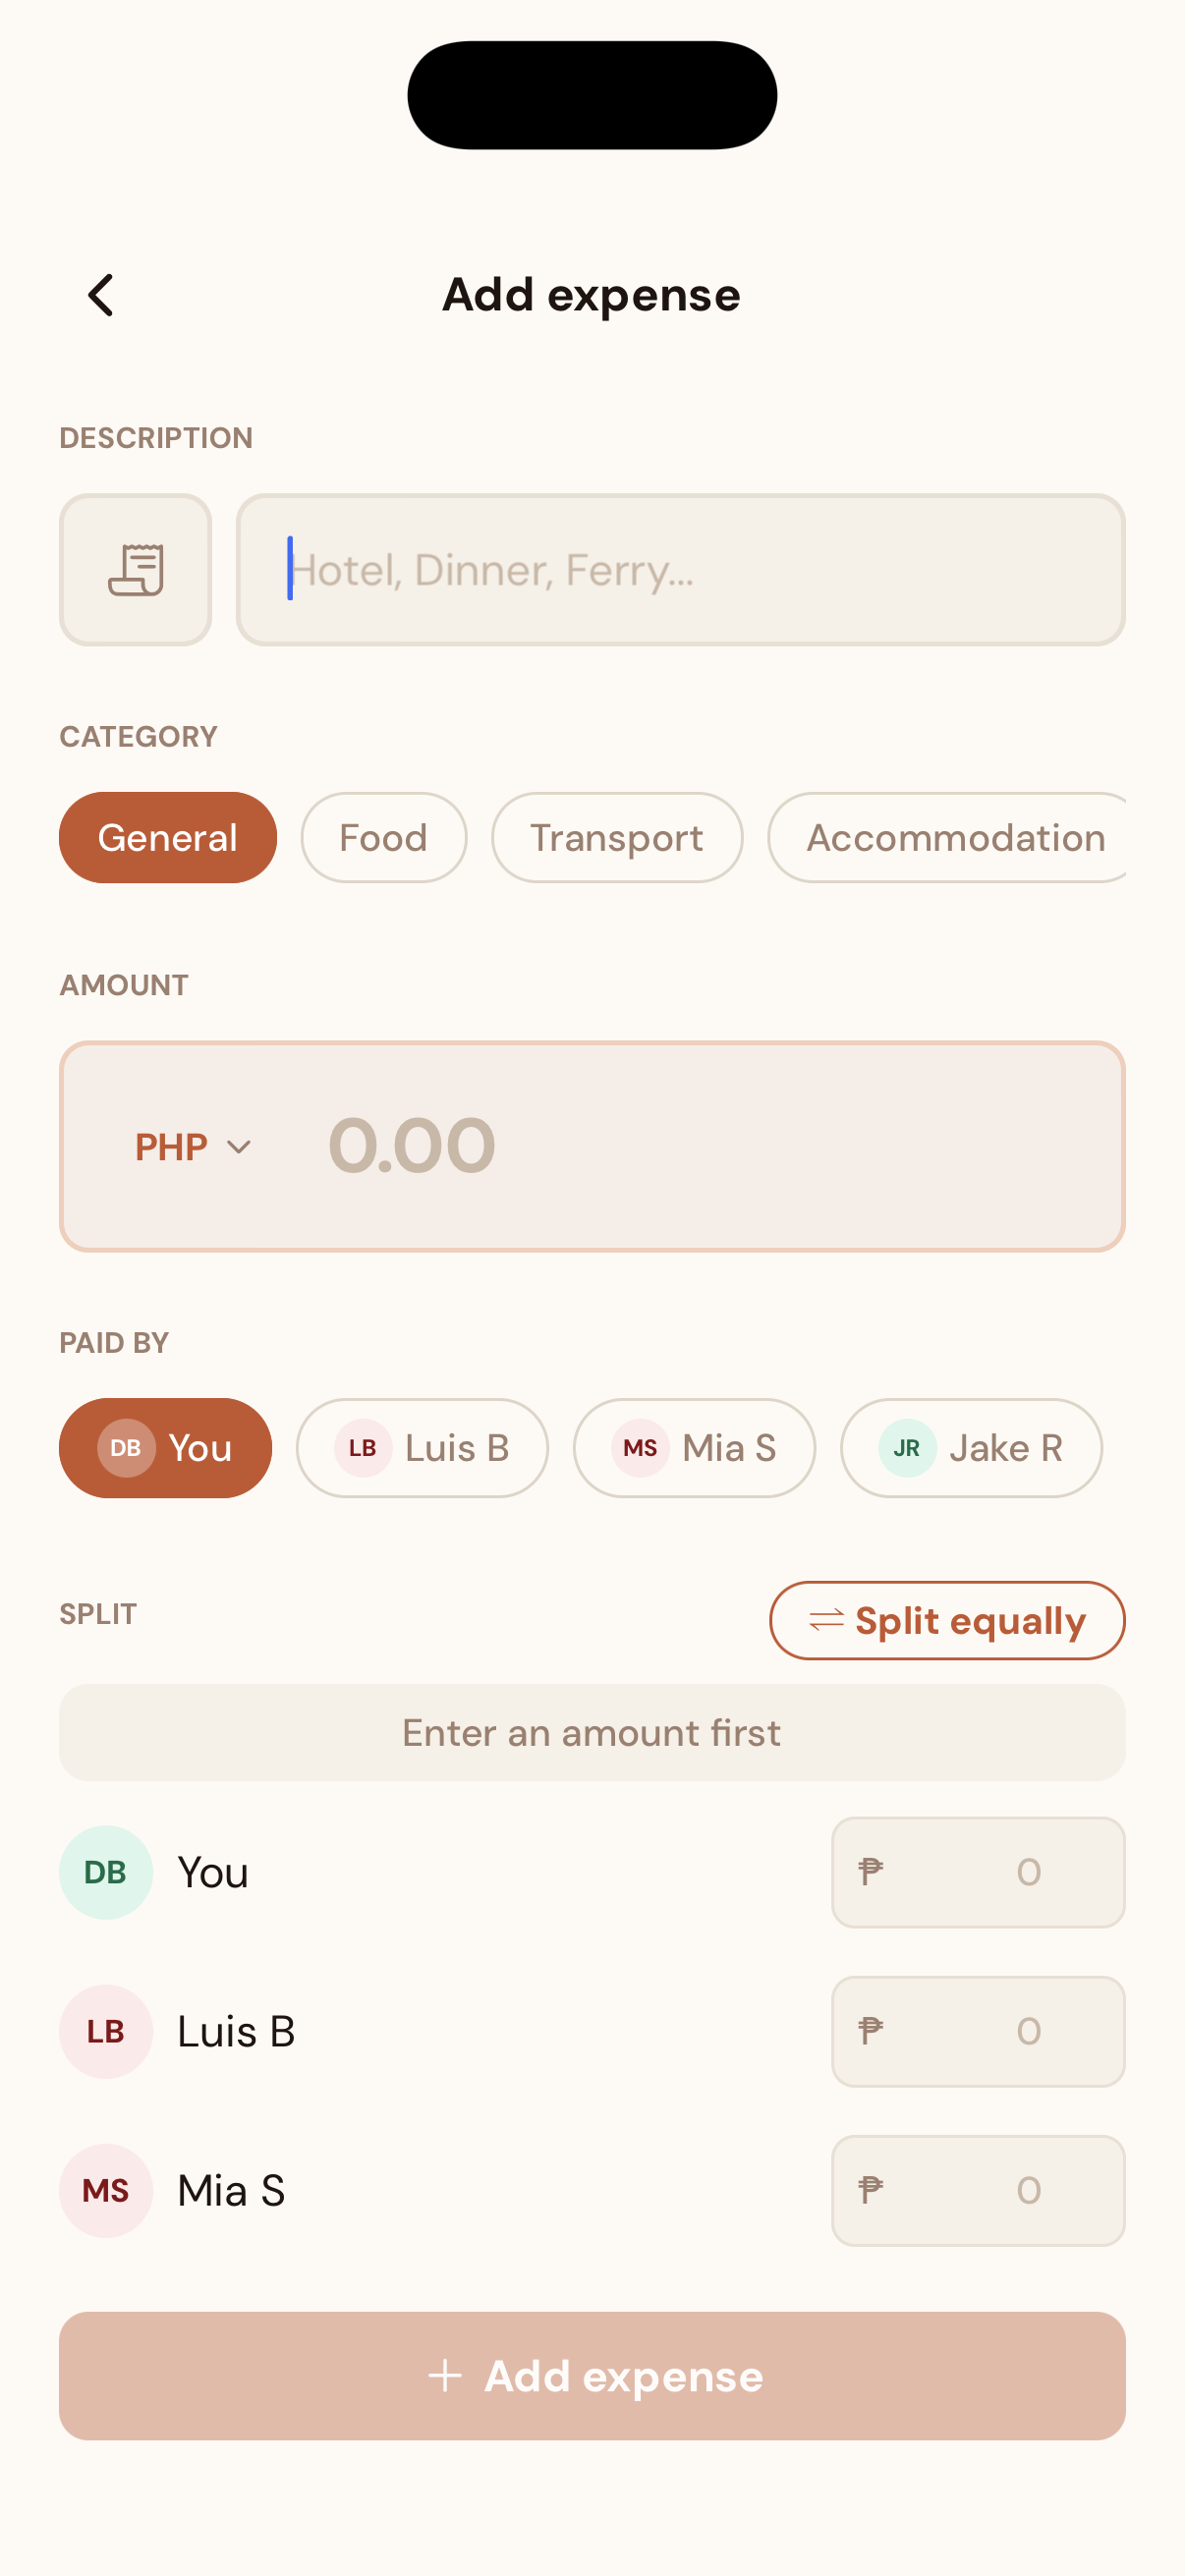Click the LB avatar in split list
Image resolution: width=1185 pixels, height=2576 pixels.
[106, 2031]
